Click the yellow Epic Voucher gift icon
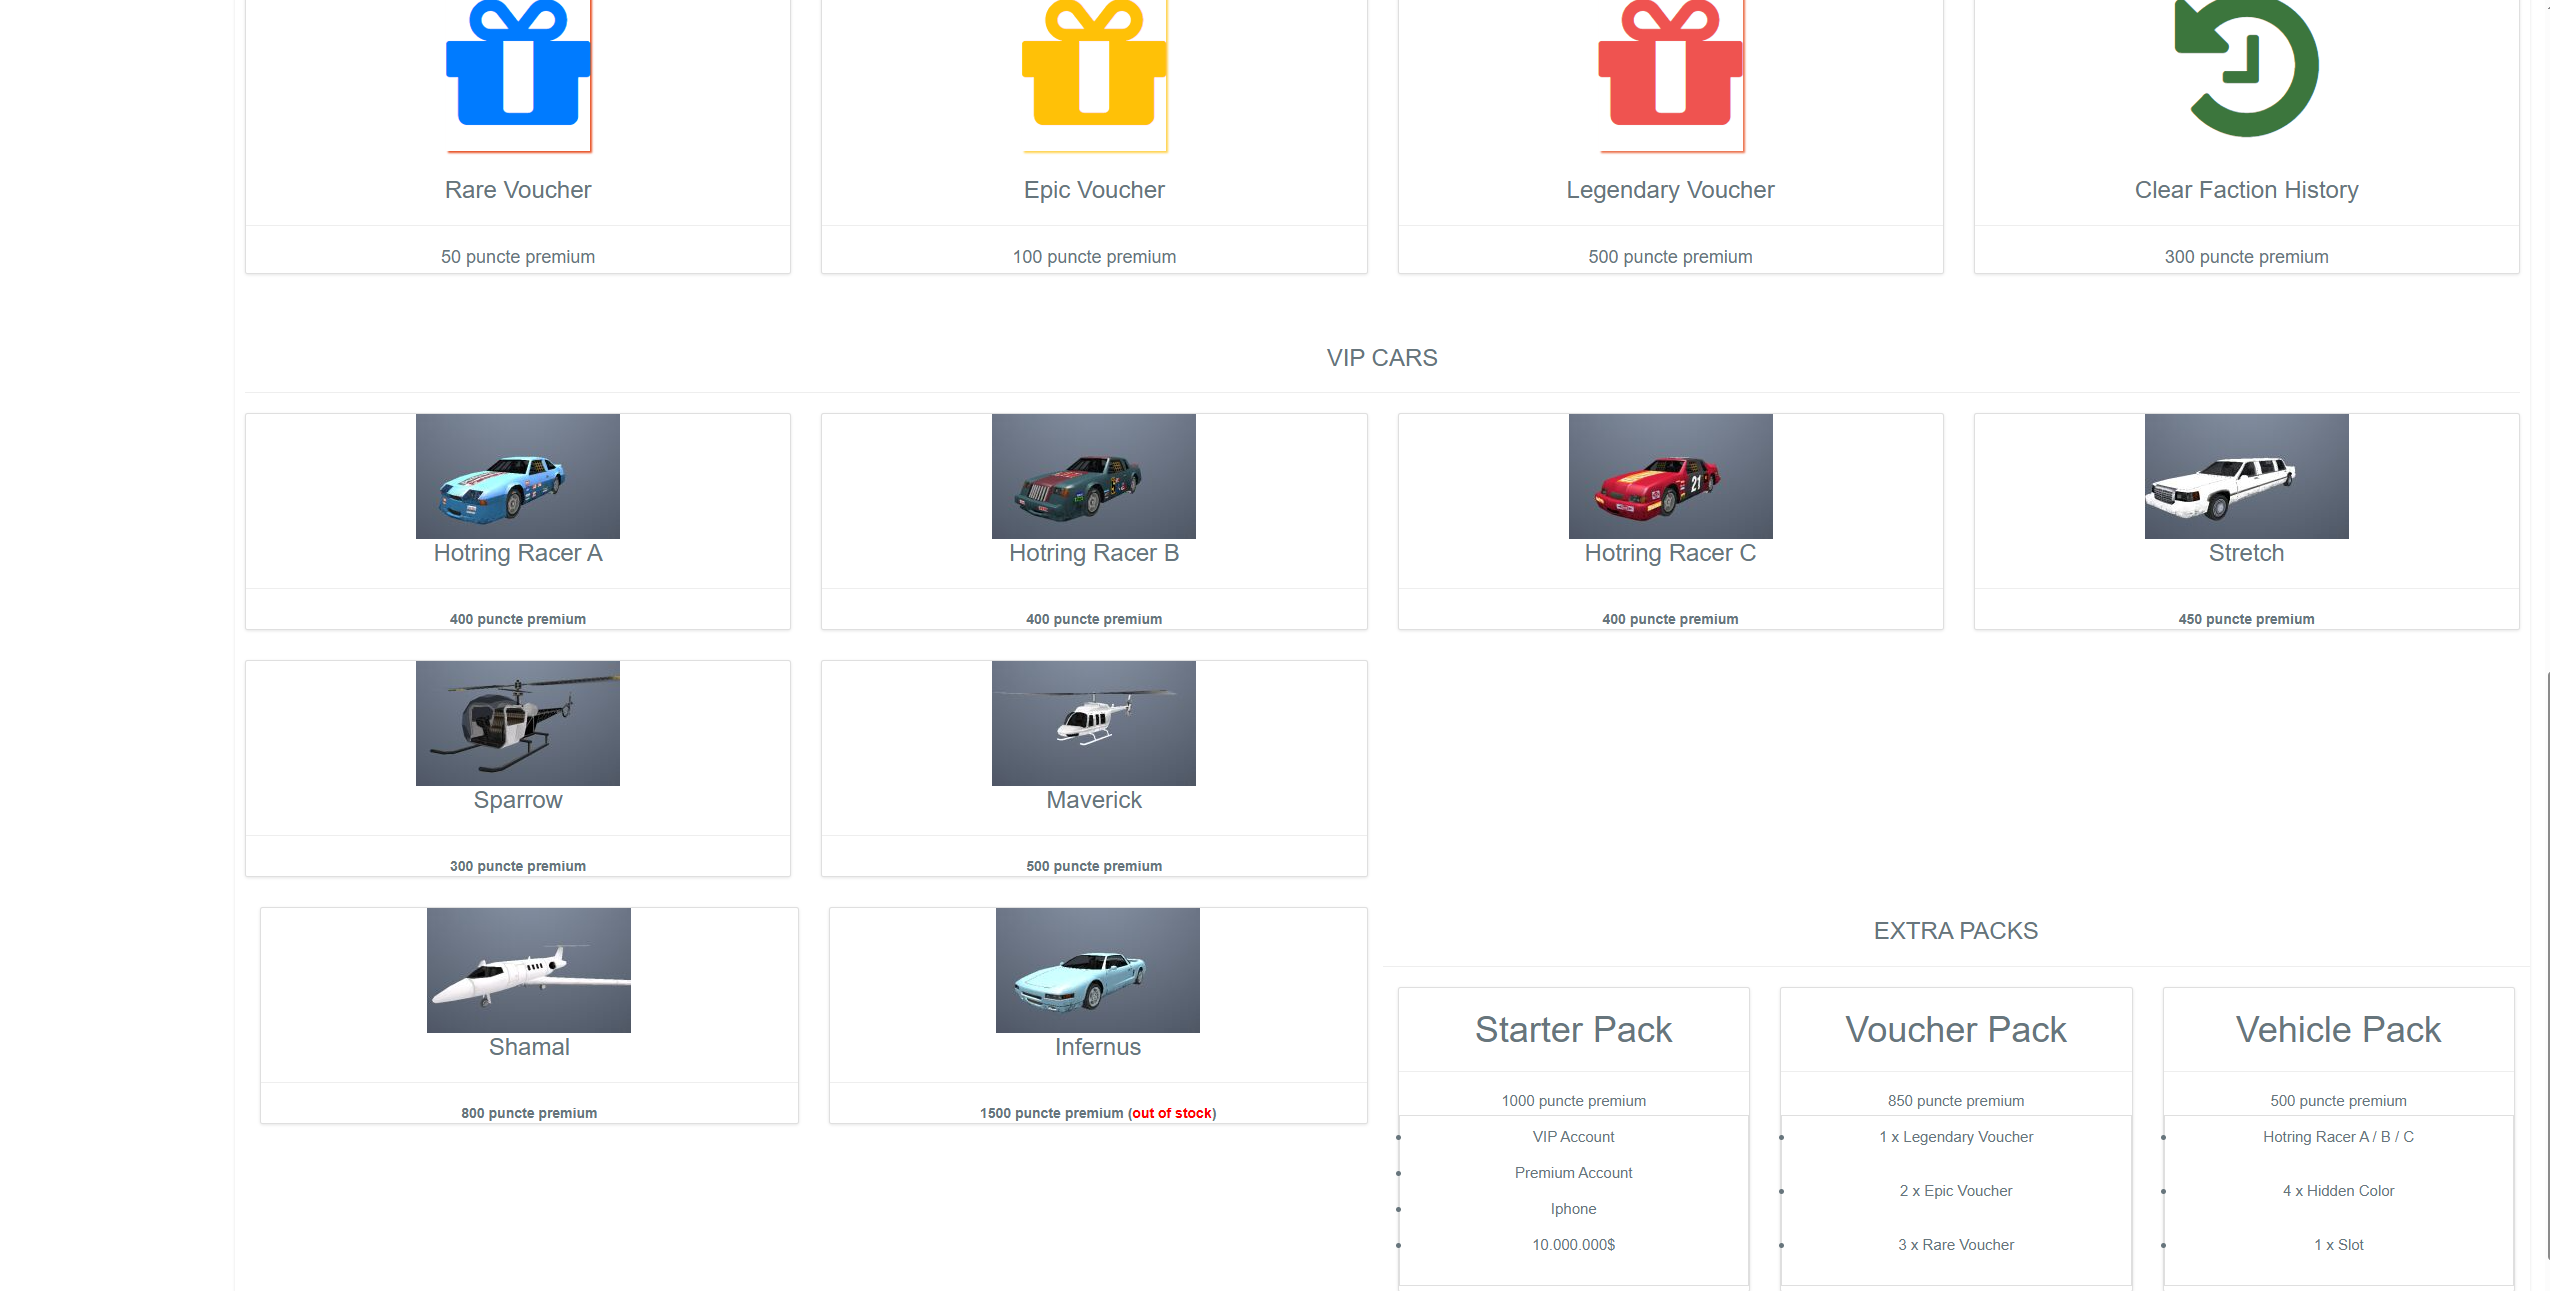Viewport: 2550px width, 1291px height. [1094, 70]
